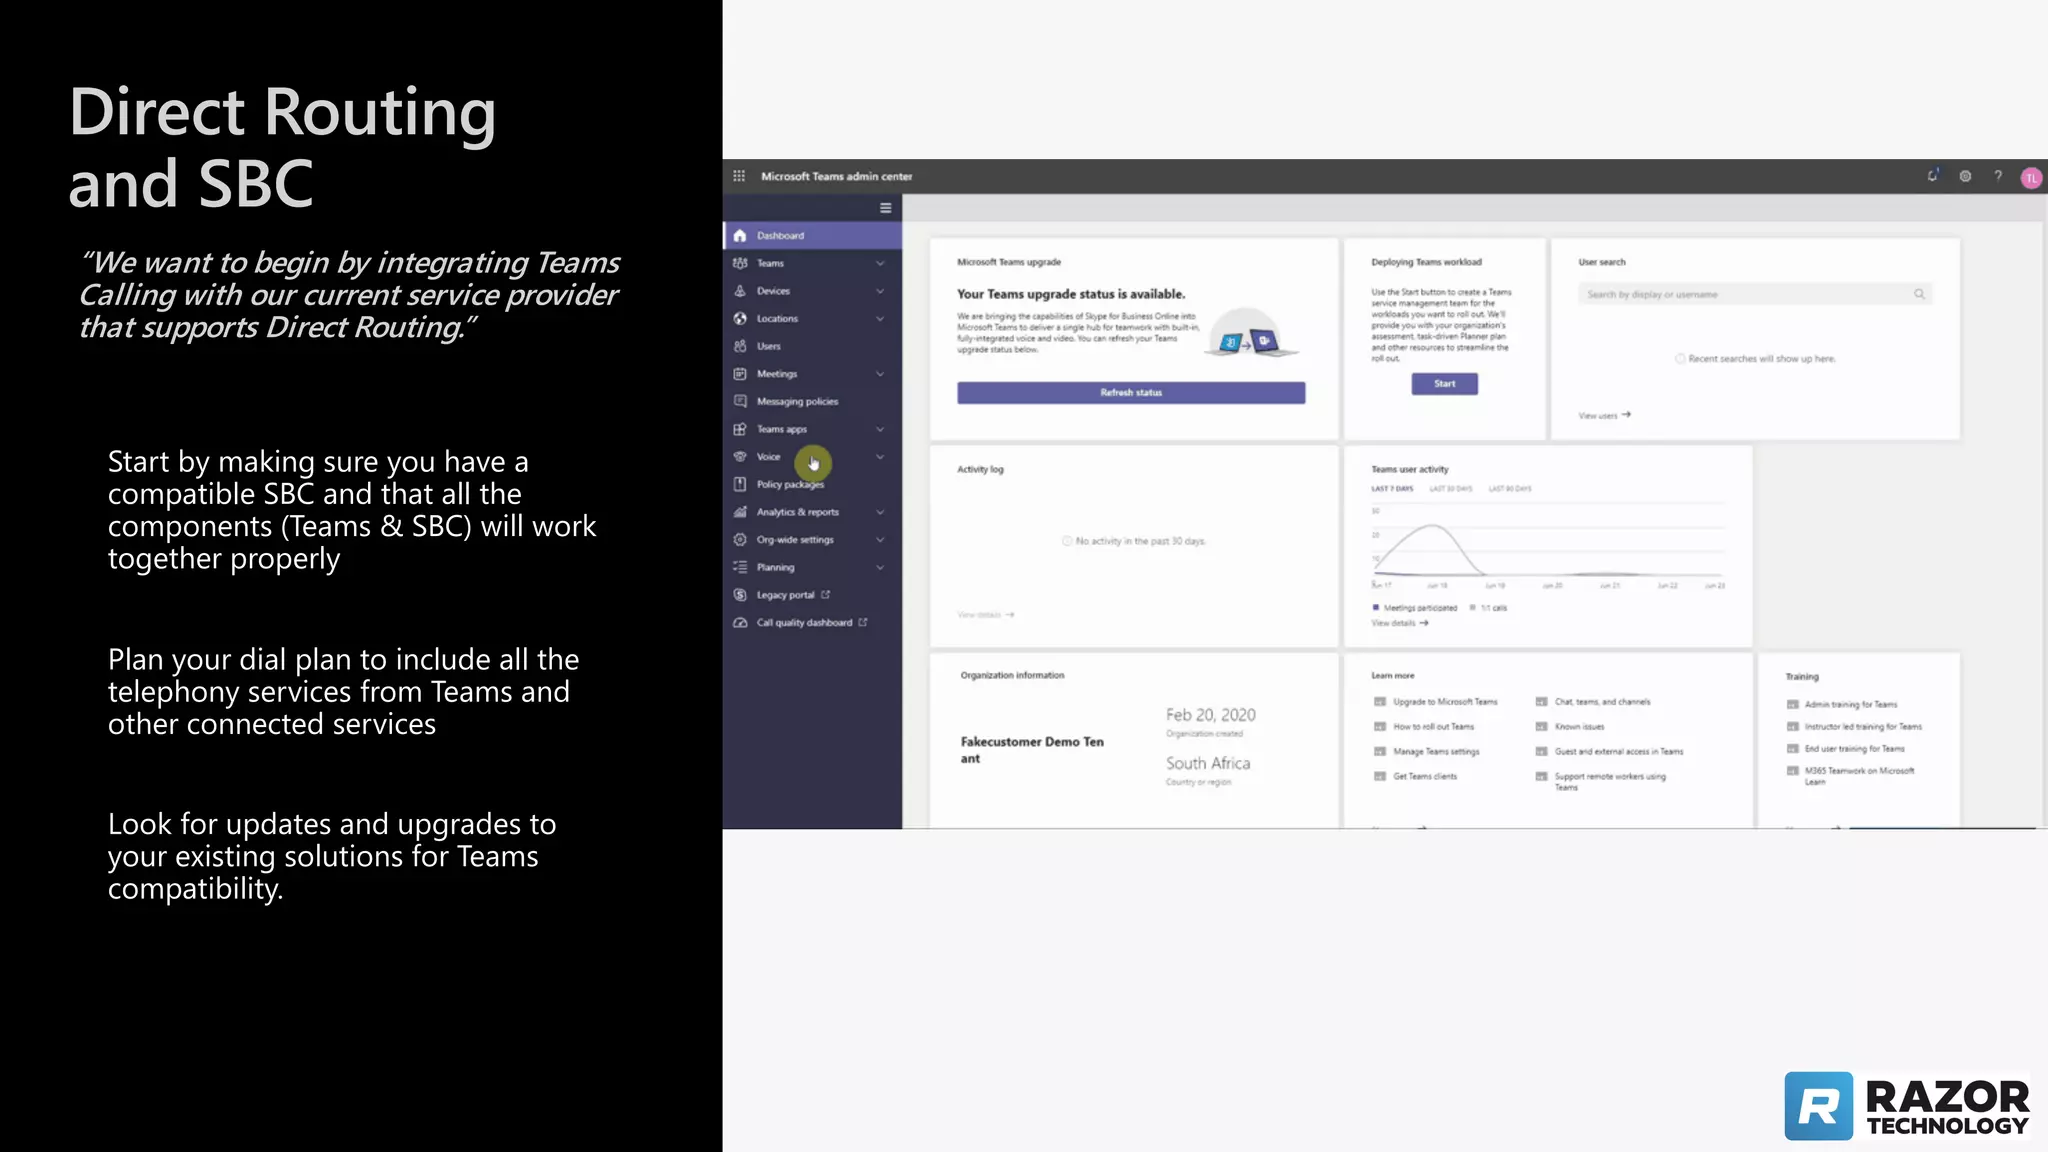
Task: Switch to LAST 90 DAYS tab
Action: coord(1510,489)
